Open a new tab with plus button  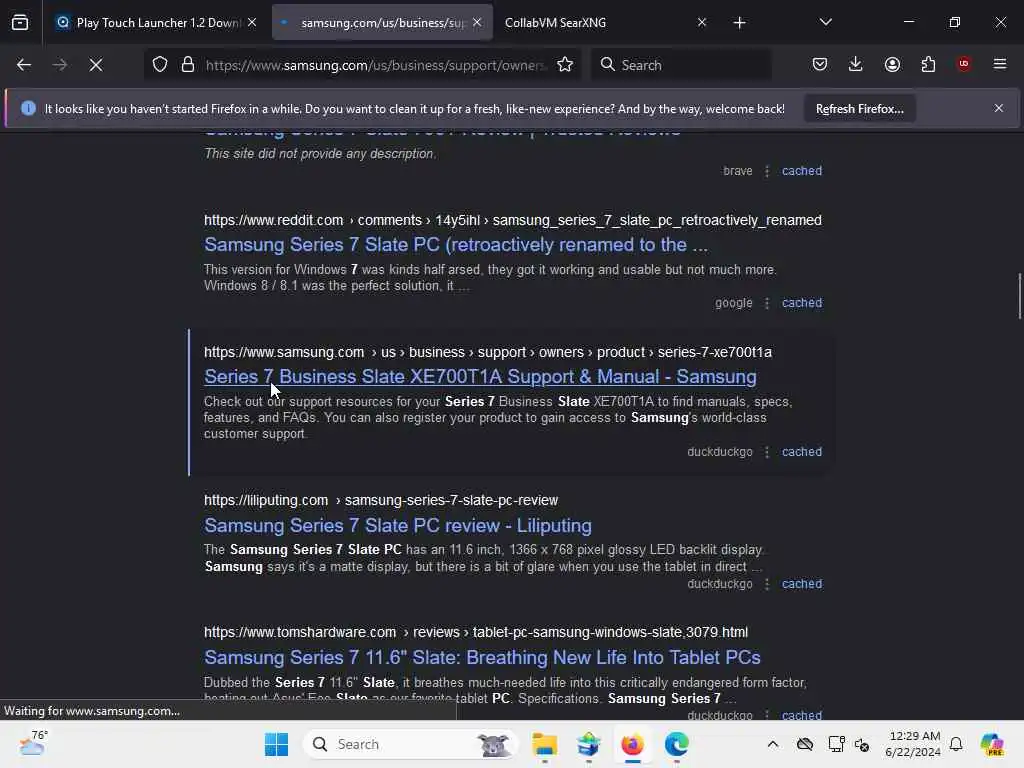739,23
